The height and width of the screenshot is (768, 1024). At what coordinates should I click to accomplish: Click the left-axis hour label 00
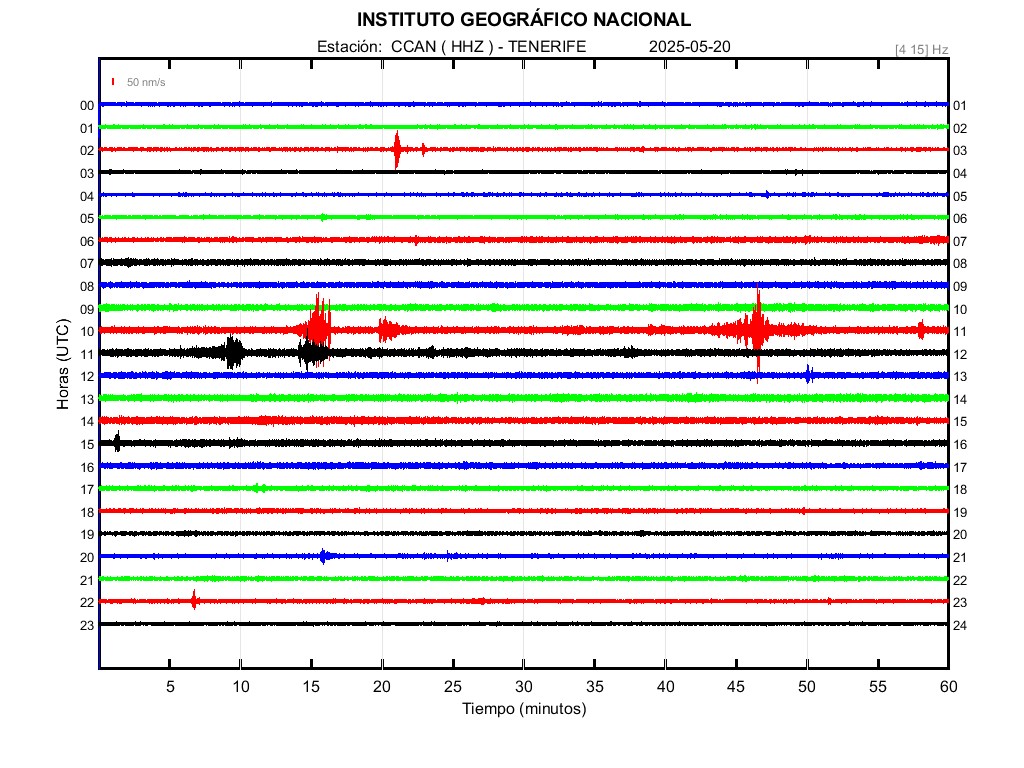(x=87, y=106)
